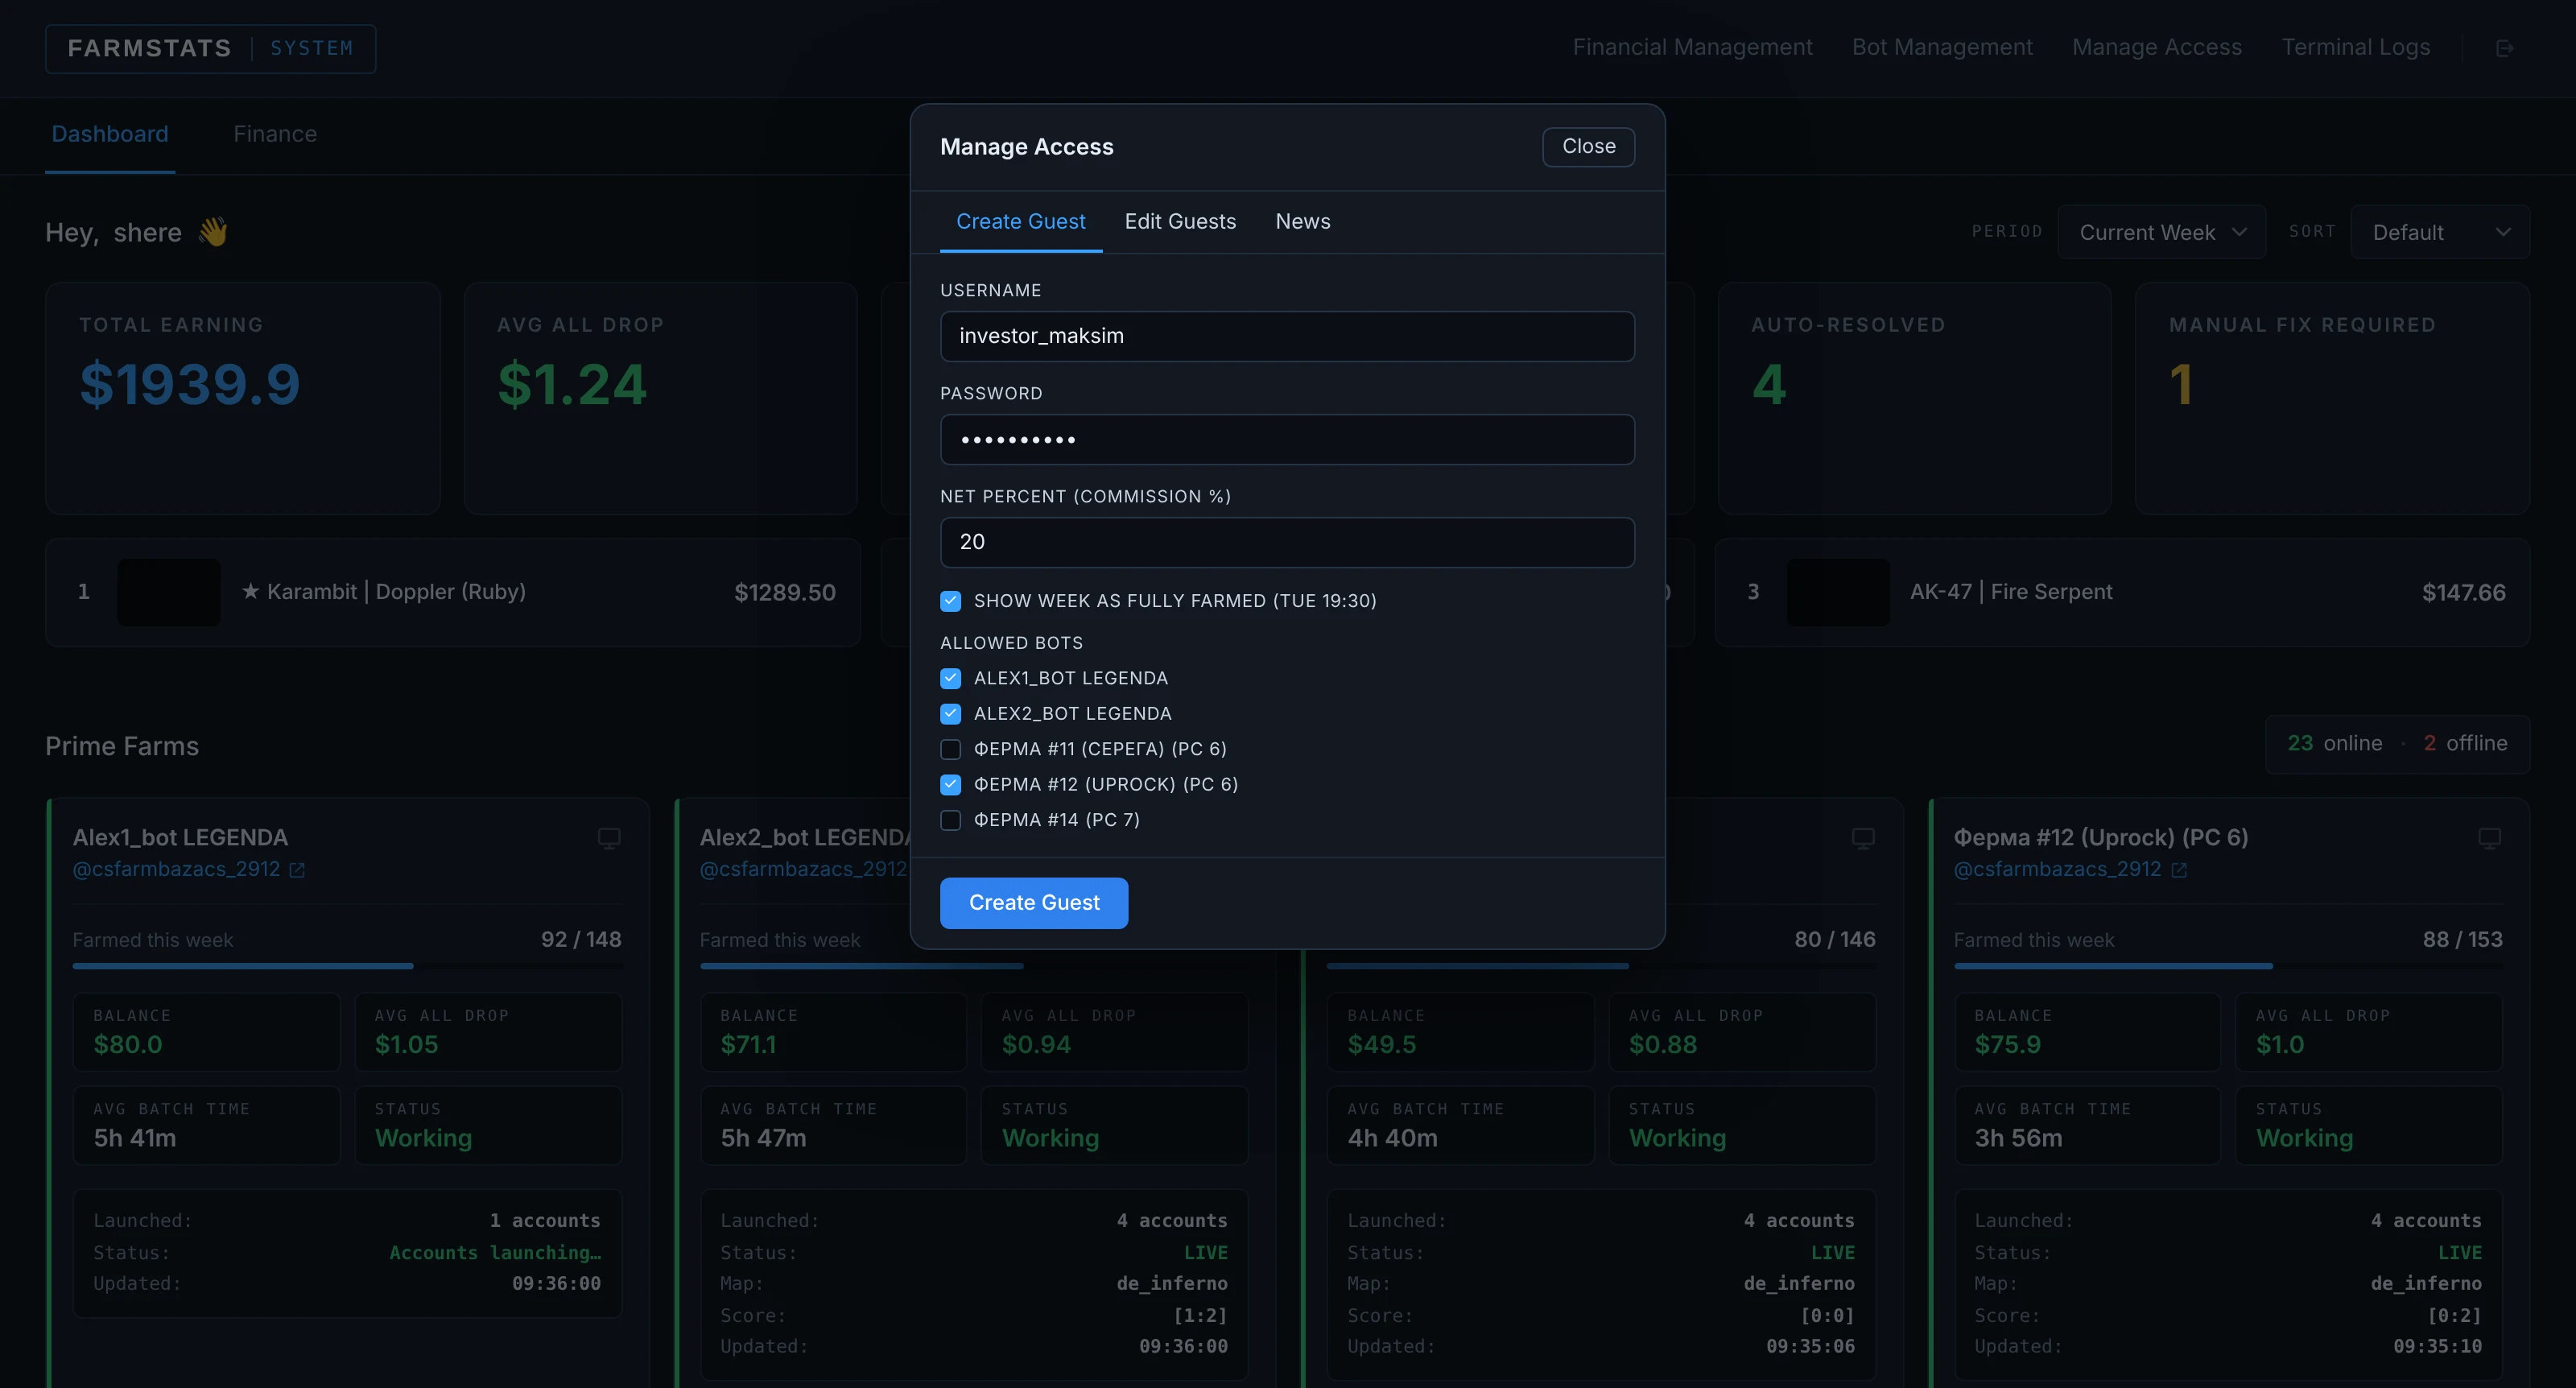Click the Password input field

(1287, 439)
